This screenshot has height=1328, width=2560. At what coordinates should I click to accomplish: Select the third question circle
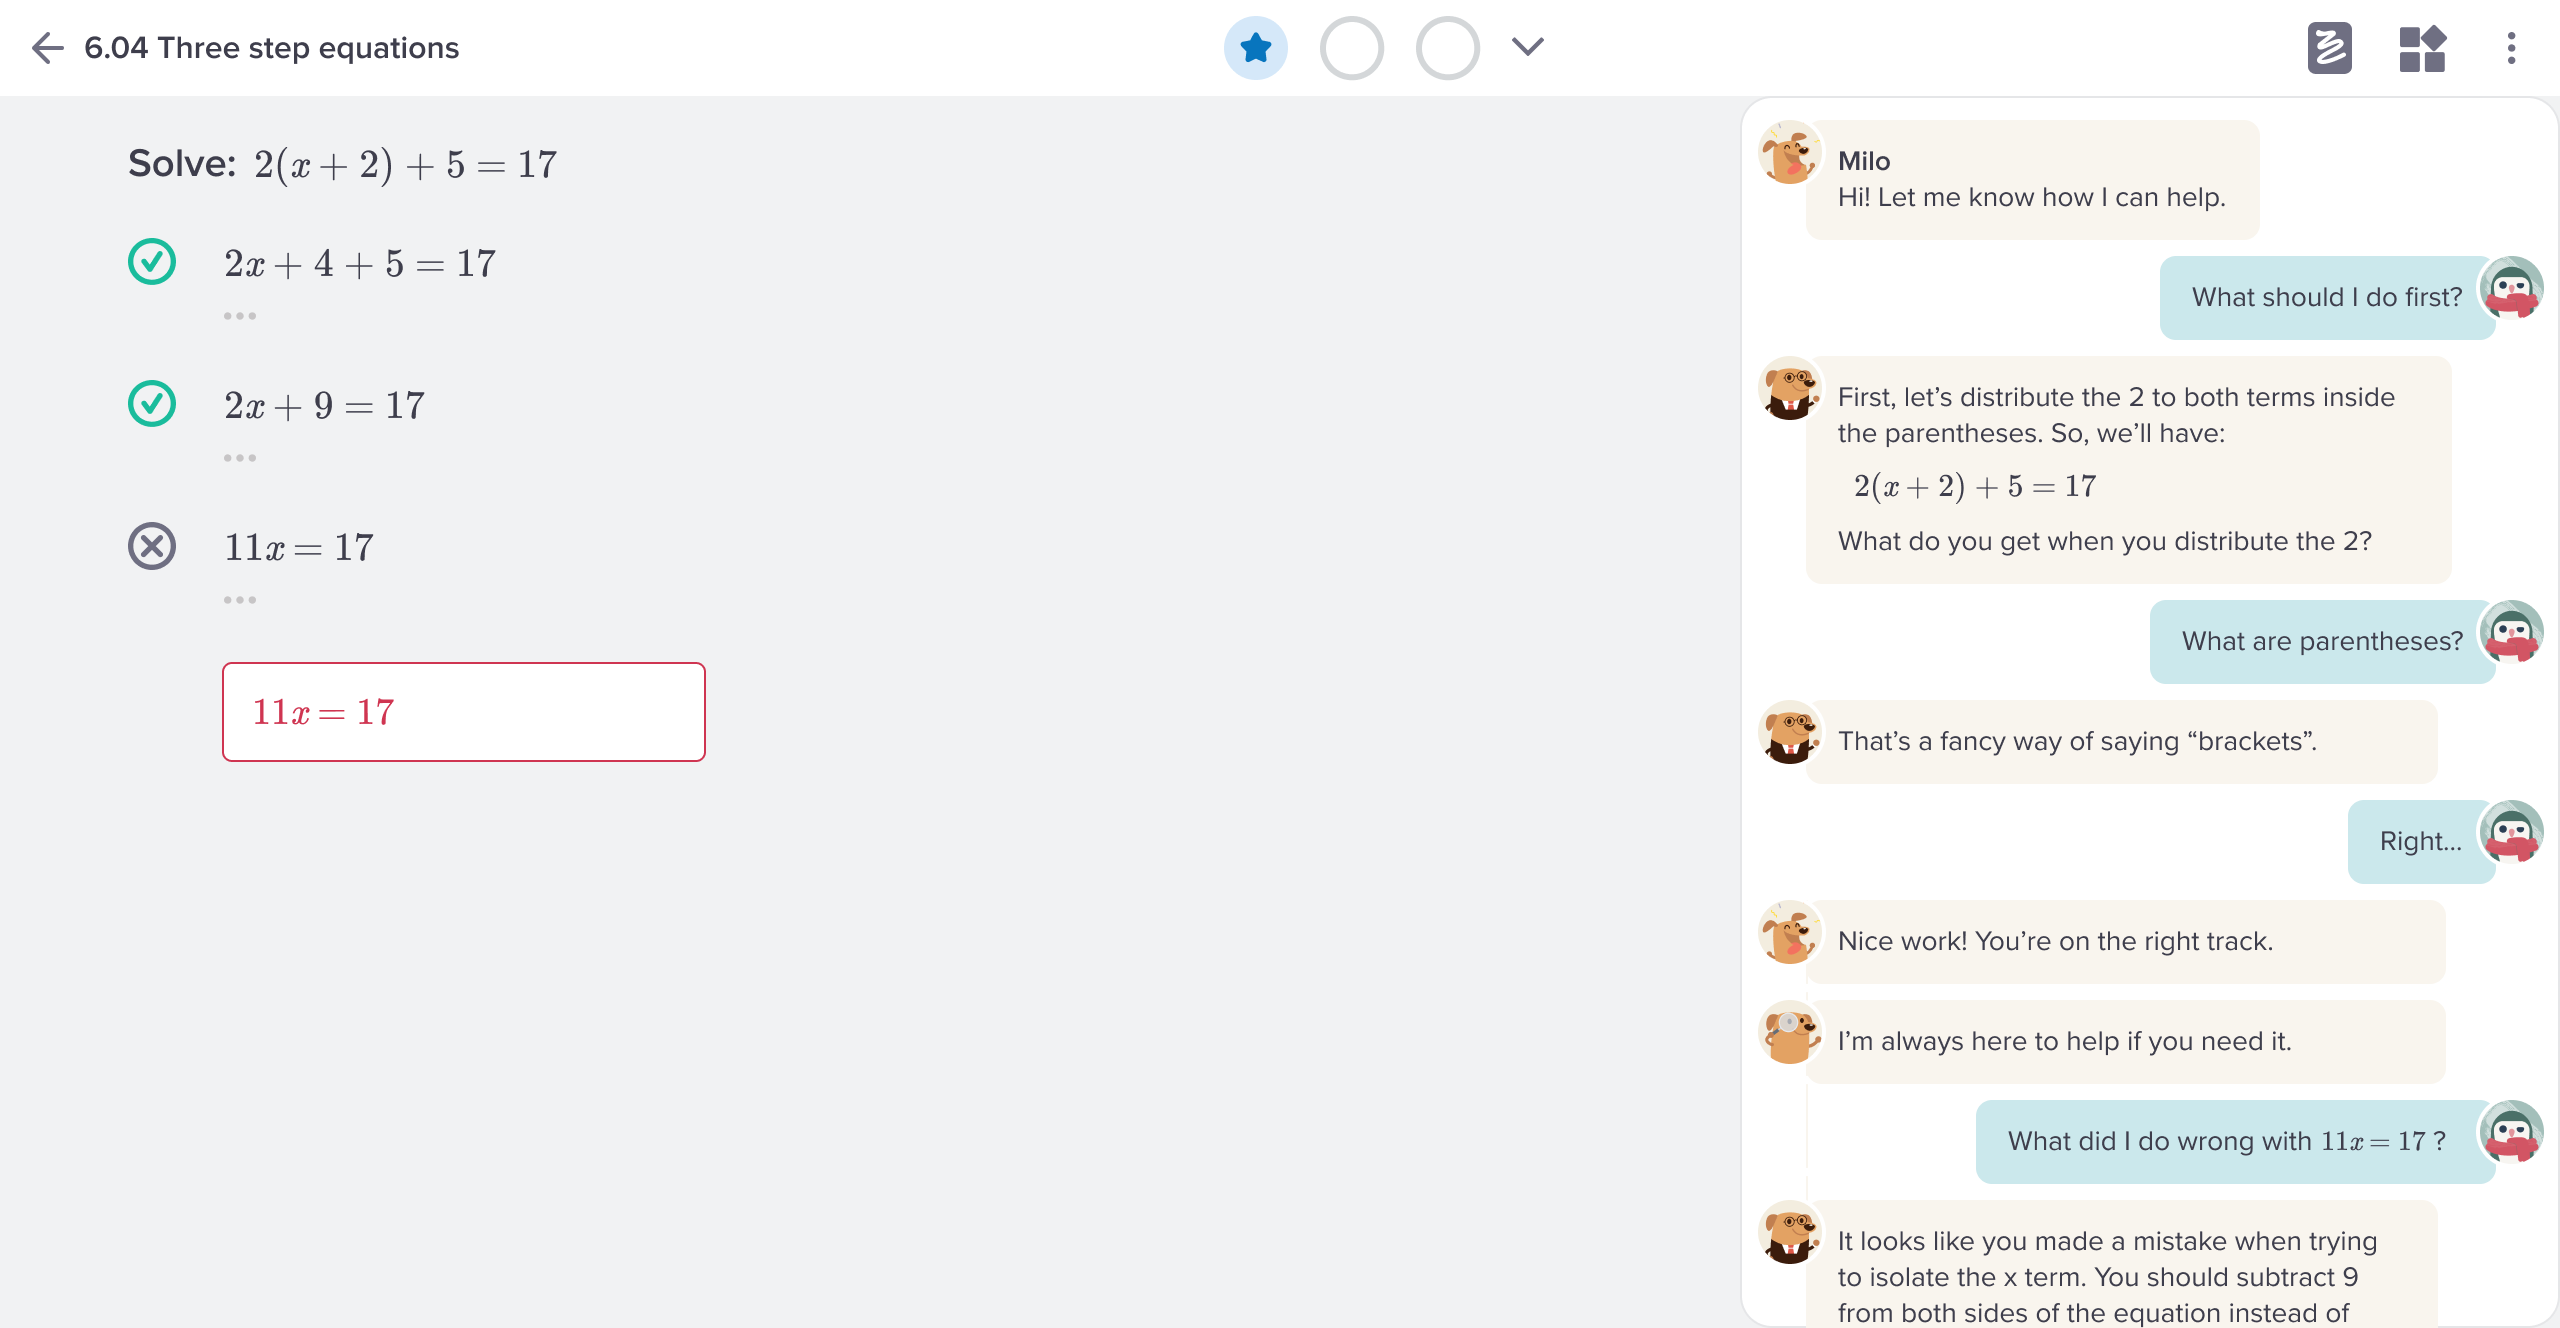click(1445, 47)
